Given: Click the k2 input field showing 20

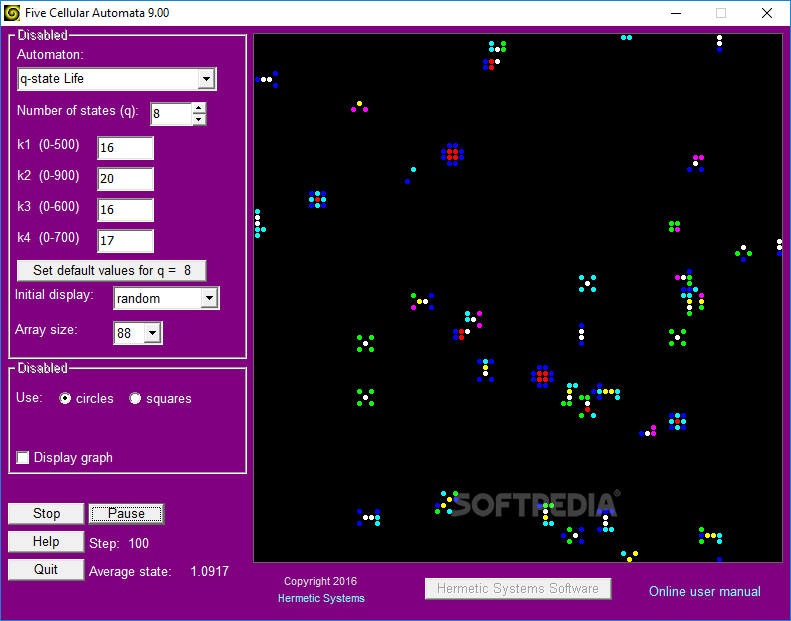Looking at the screenshot, I should coord(125,179).
